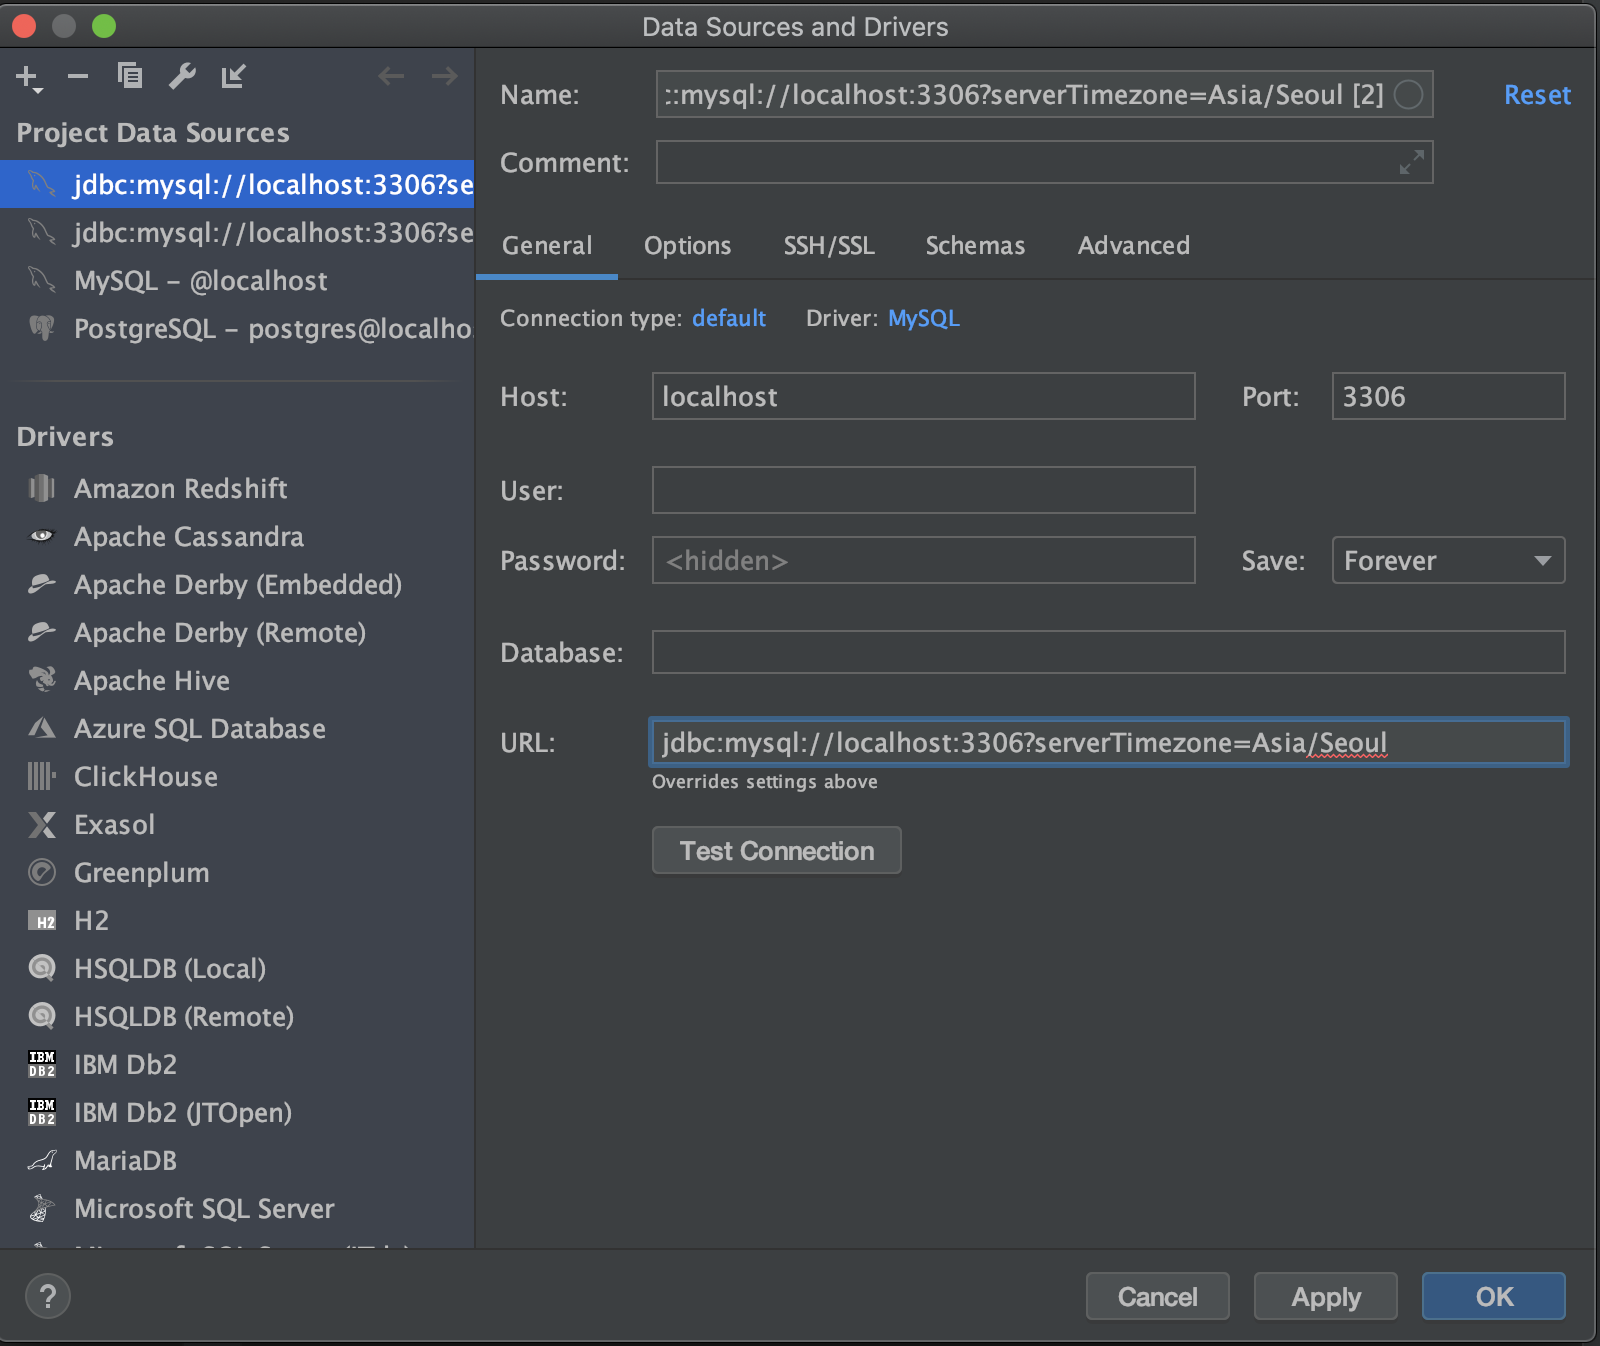This screenshot has width=1600, height=1346.
Task: Click the OK button
Action: 1494,1296
